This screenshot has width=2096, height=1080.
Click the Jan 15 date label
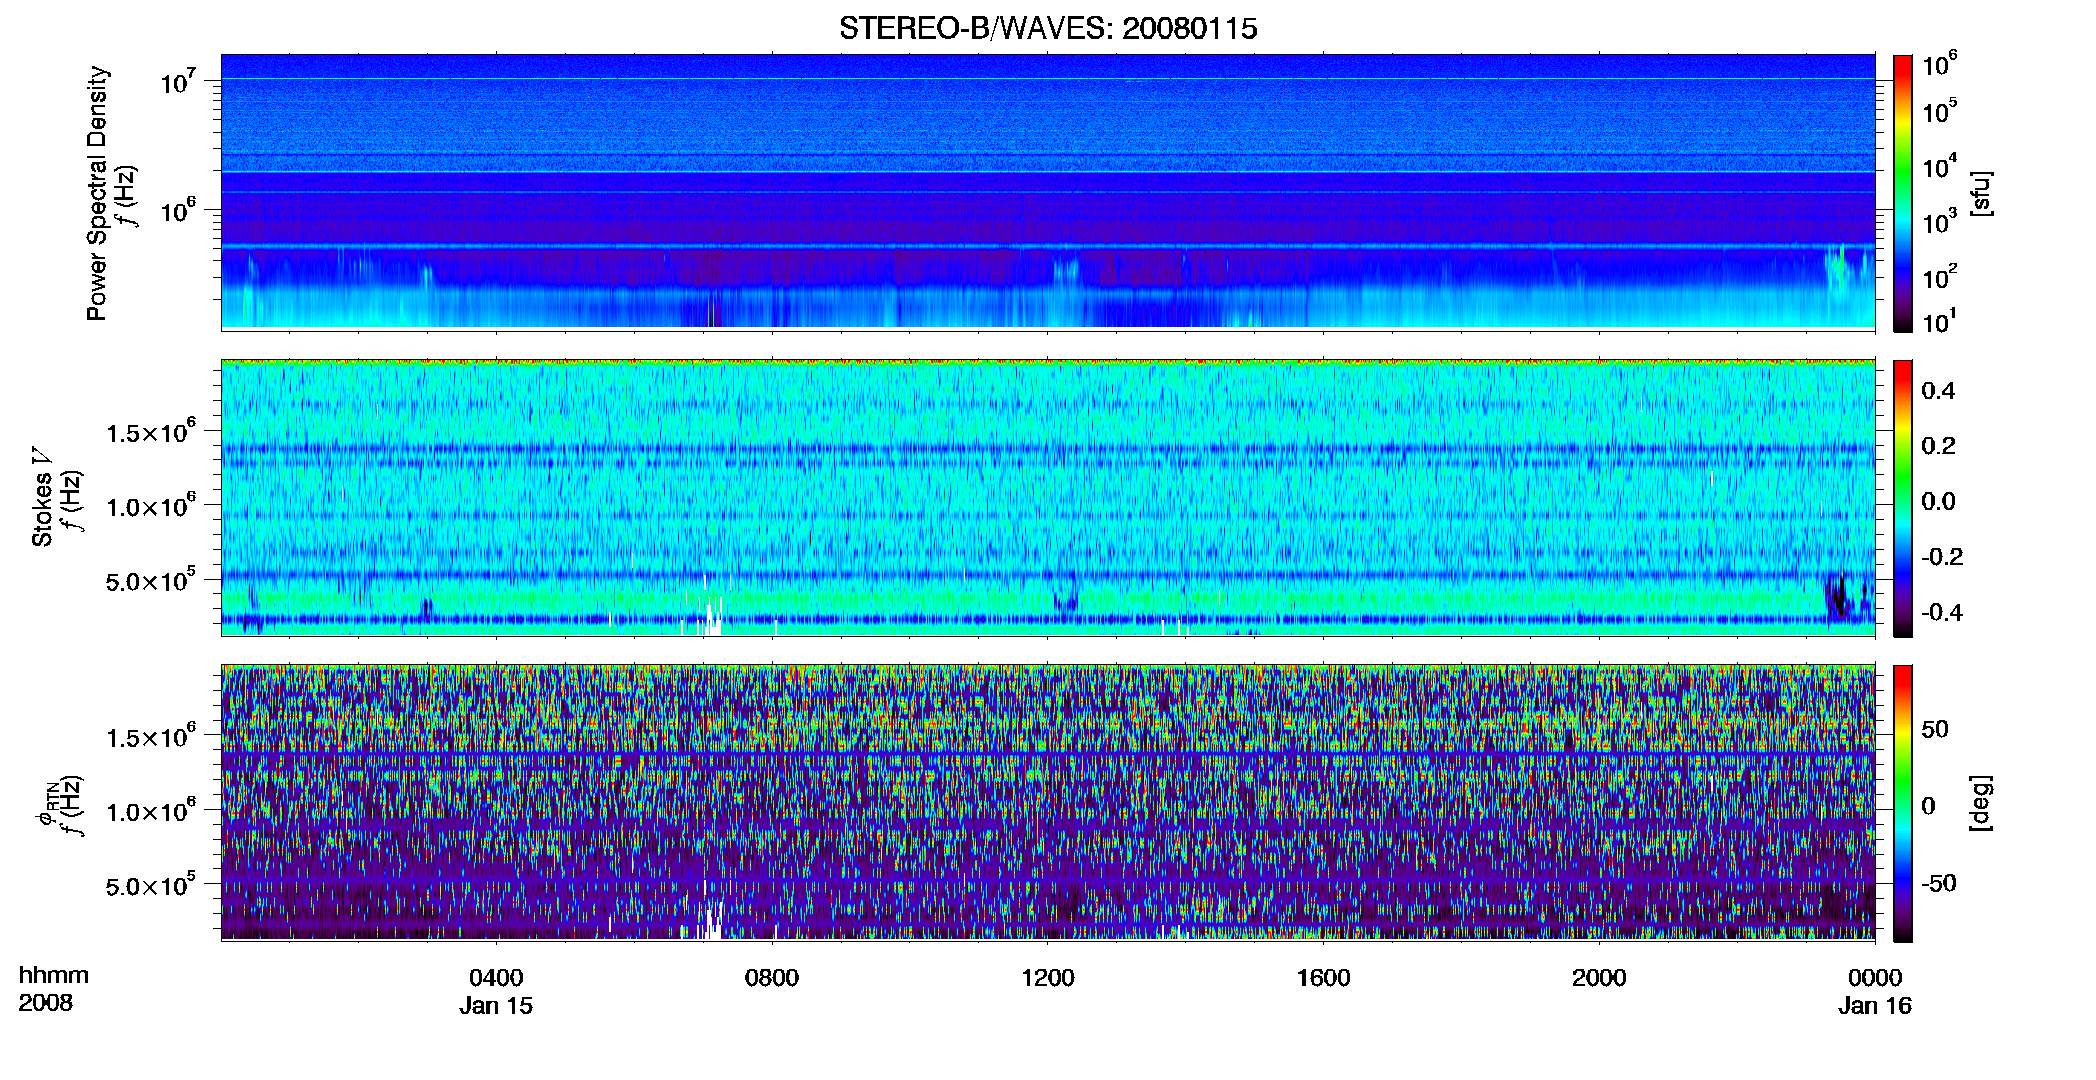click(496, 1006)
